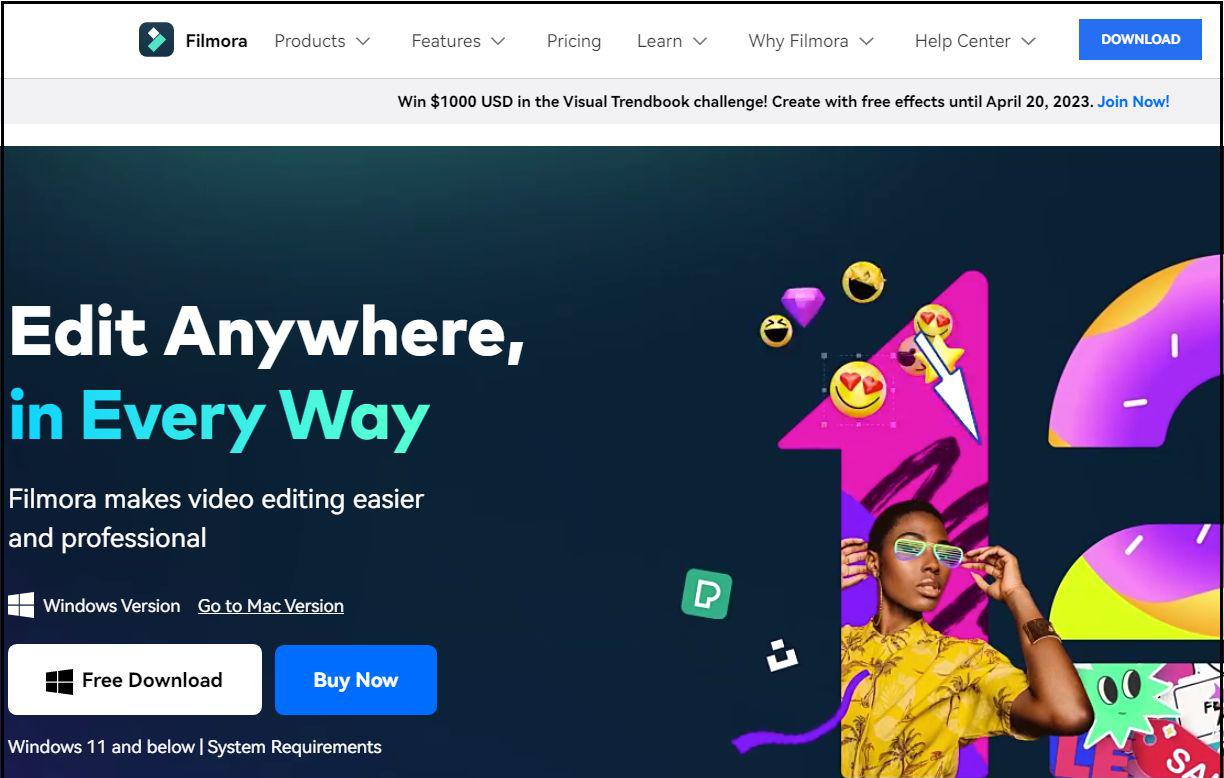Open the Pricing page
The height and width of the screenshot is (778, 1224).
574,41
